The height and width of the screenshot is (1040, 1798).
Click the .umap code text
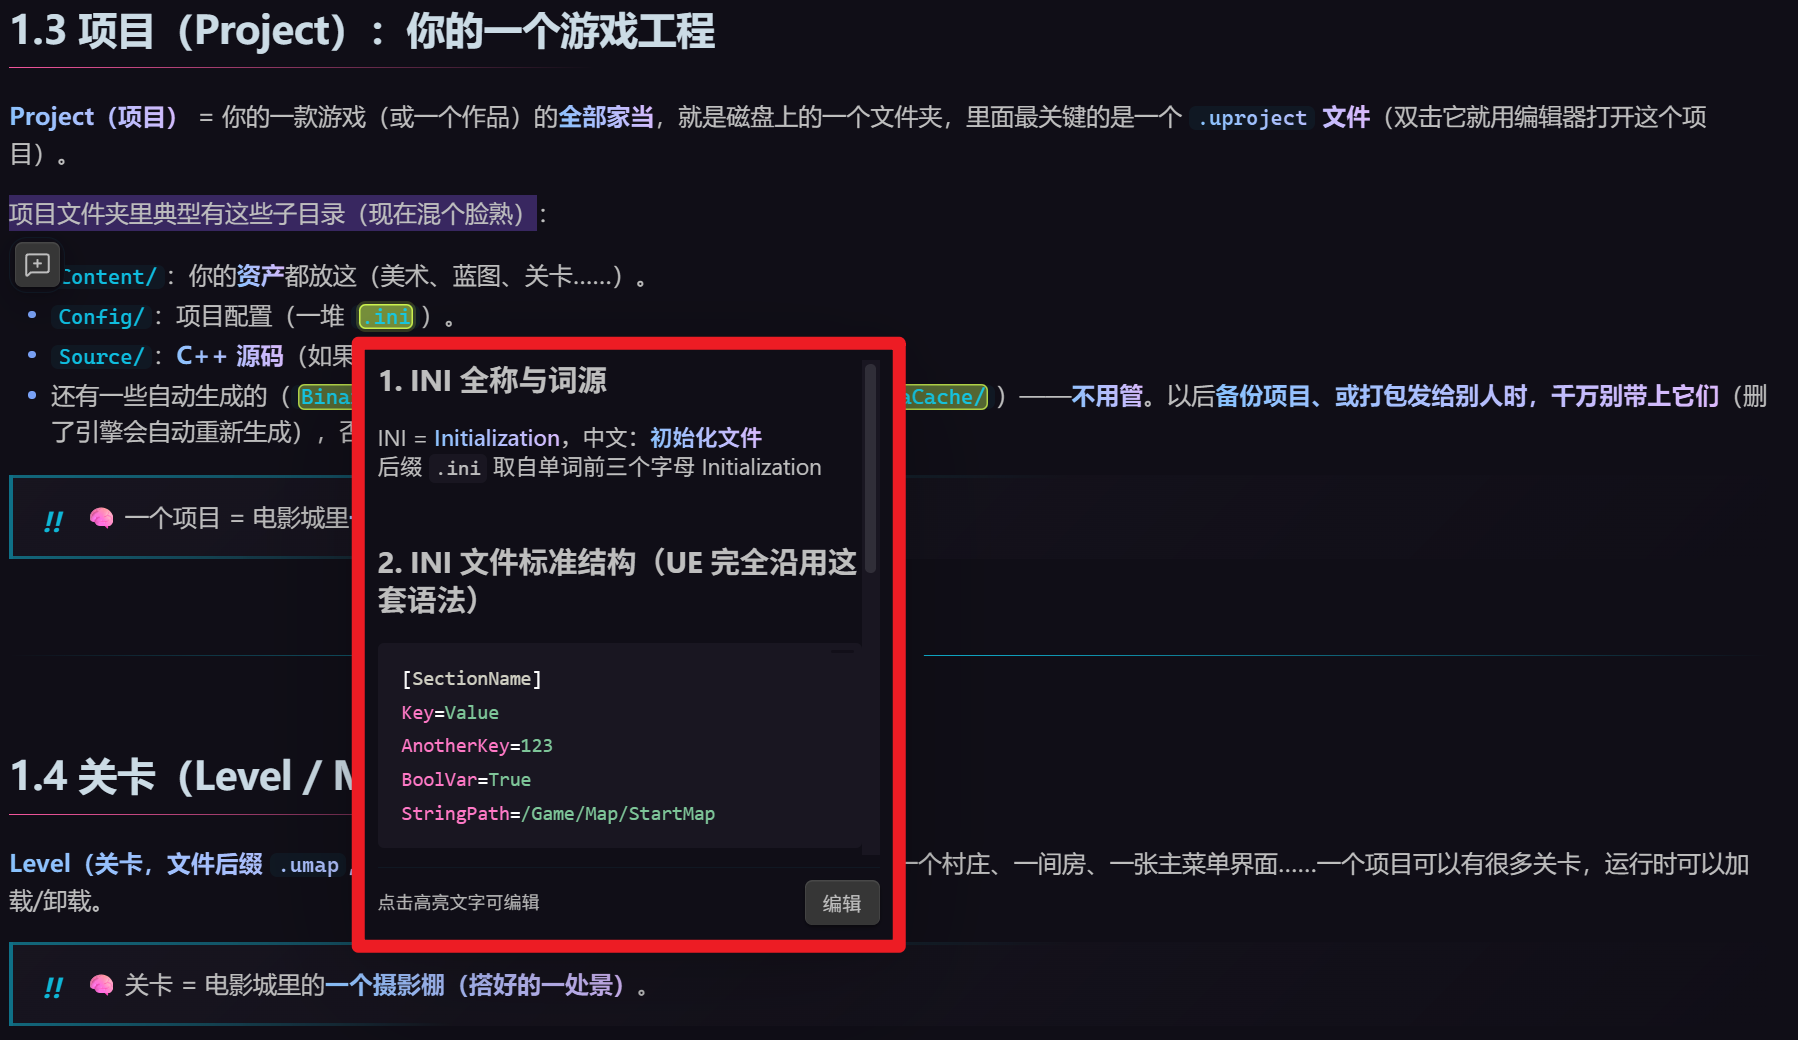pyautogui.click(x=309, y=865)
